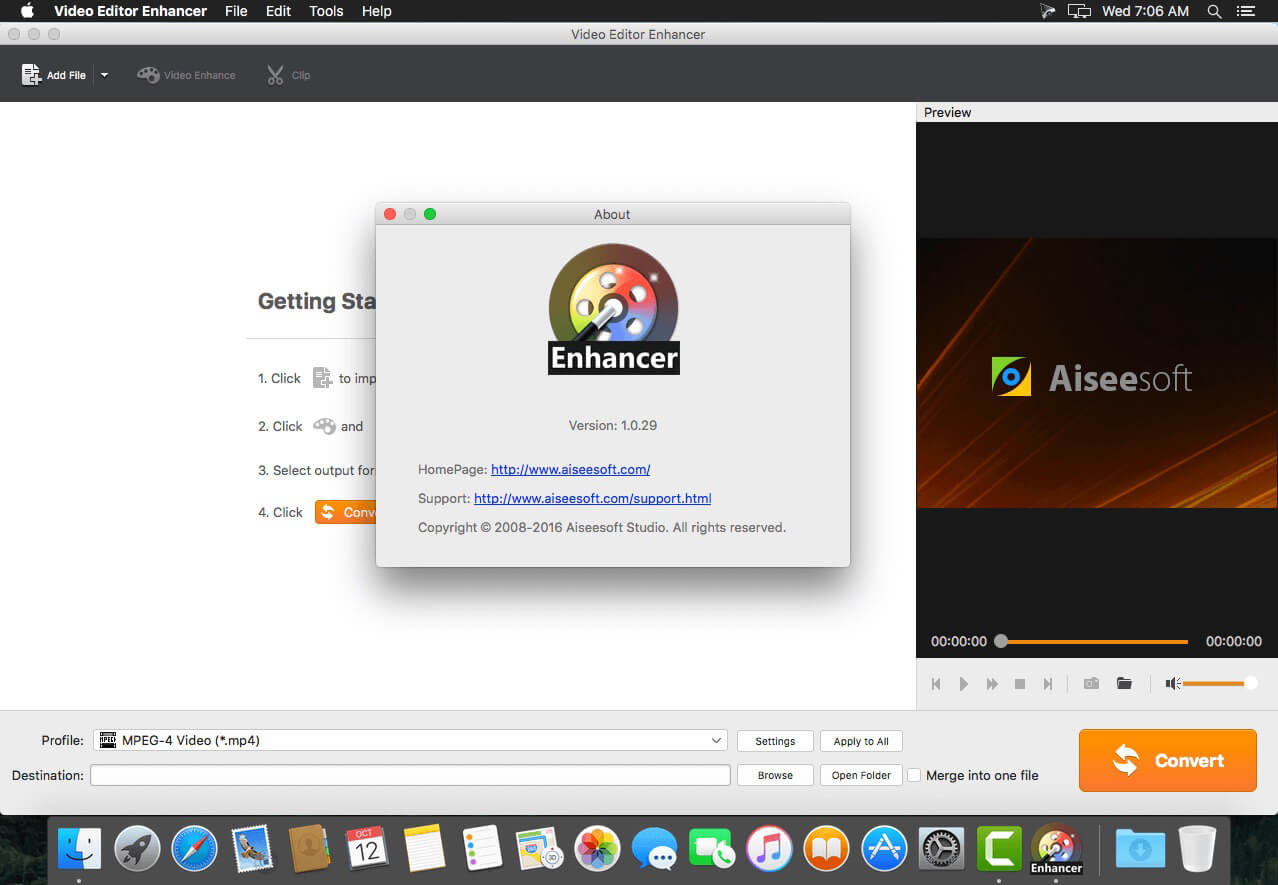Open the Help menu
The height and width of the screenshot is (885, 1278).
376,11
